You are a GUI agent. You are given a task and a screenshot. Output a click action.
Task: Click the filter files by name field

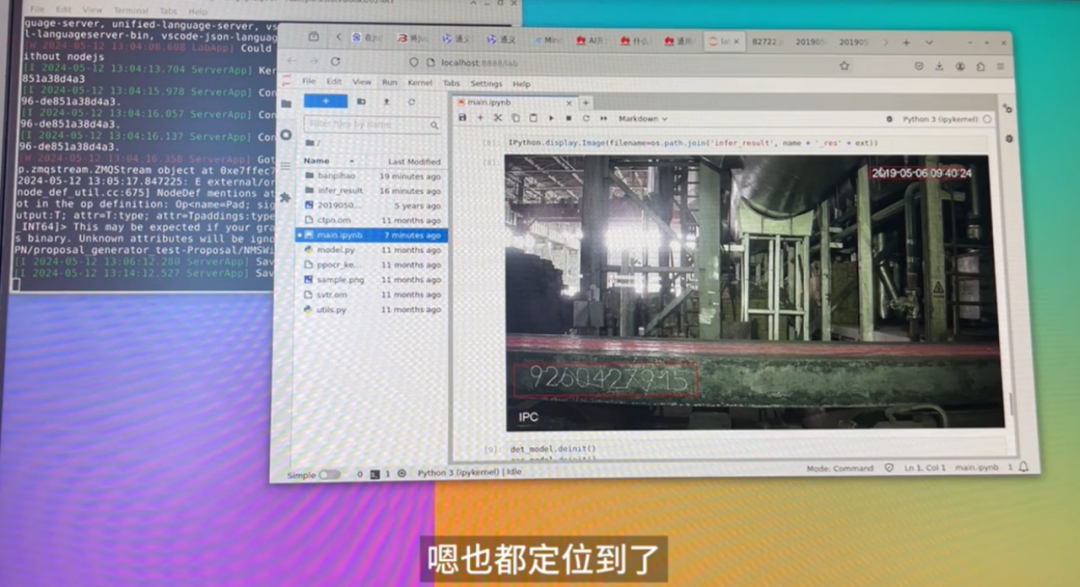pos(372,125)
